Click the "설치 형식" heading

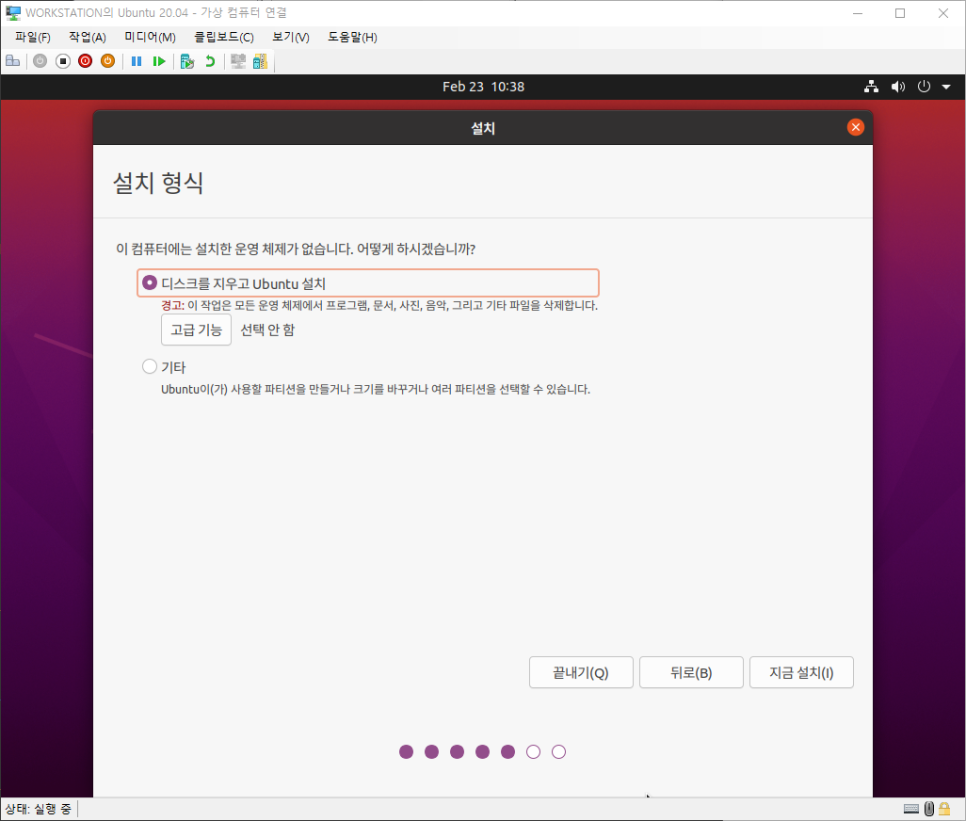[x=158, y=183]
